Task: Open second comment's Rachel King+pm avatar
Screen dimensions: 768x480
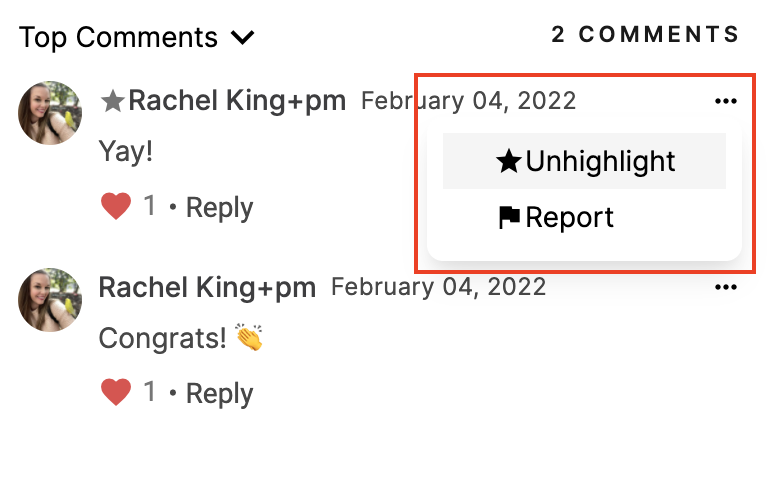Action: [50, 300]
